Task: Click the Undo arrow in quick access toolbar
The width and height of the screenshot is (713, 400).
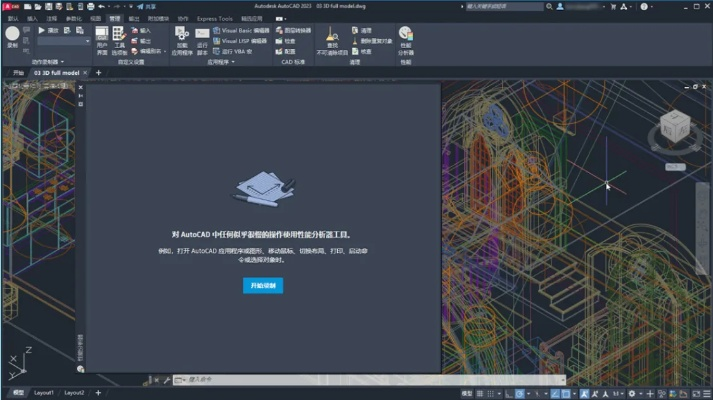Action: (101, 6)
